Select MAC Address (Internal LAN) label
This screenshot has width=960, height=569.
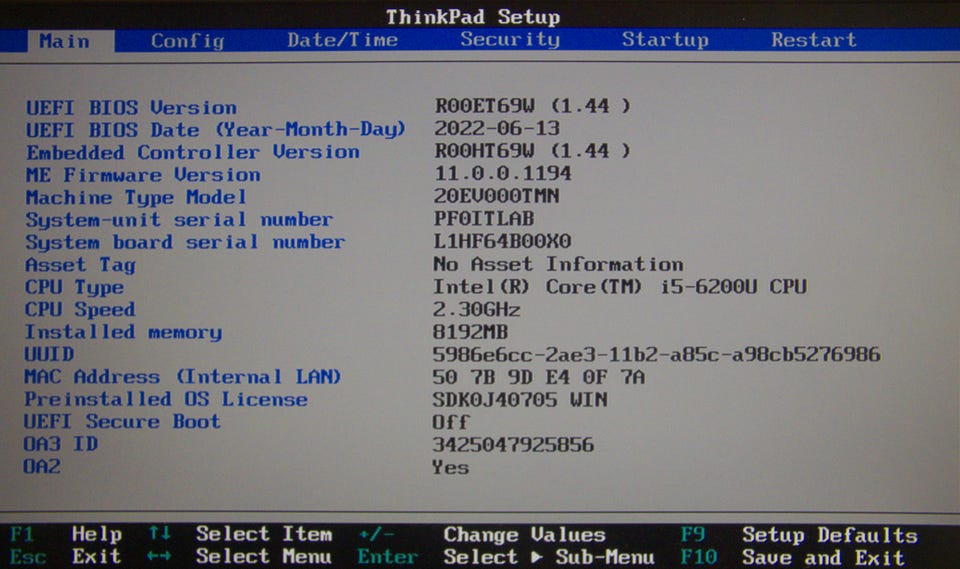click(182, 377)
